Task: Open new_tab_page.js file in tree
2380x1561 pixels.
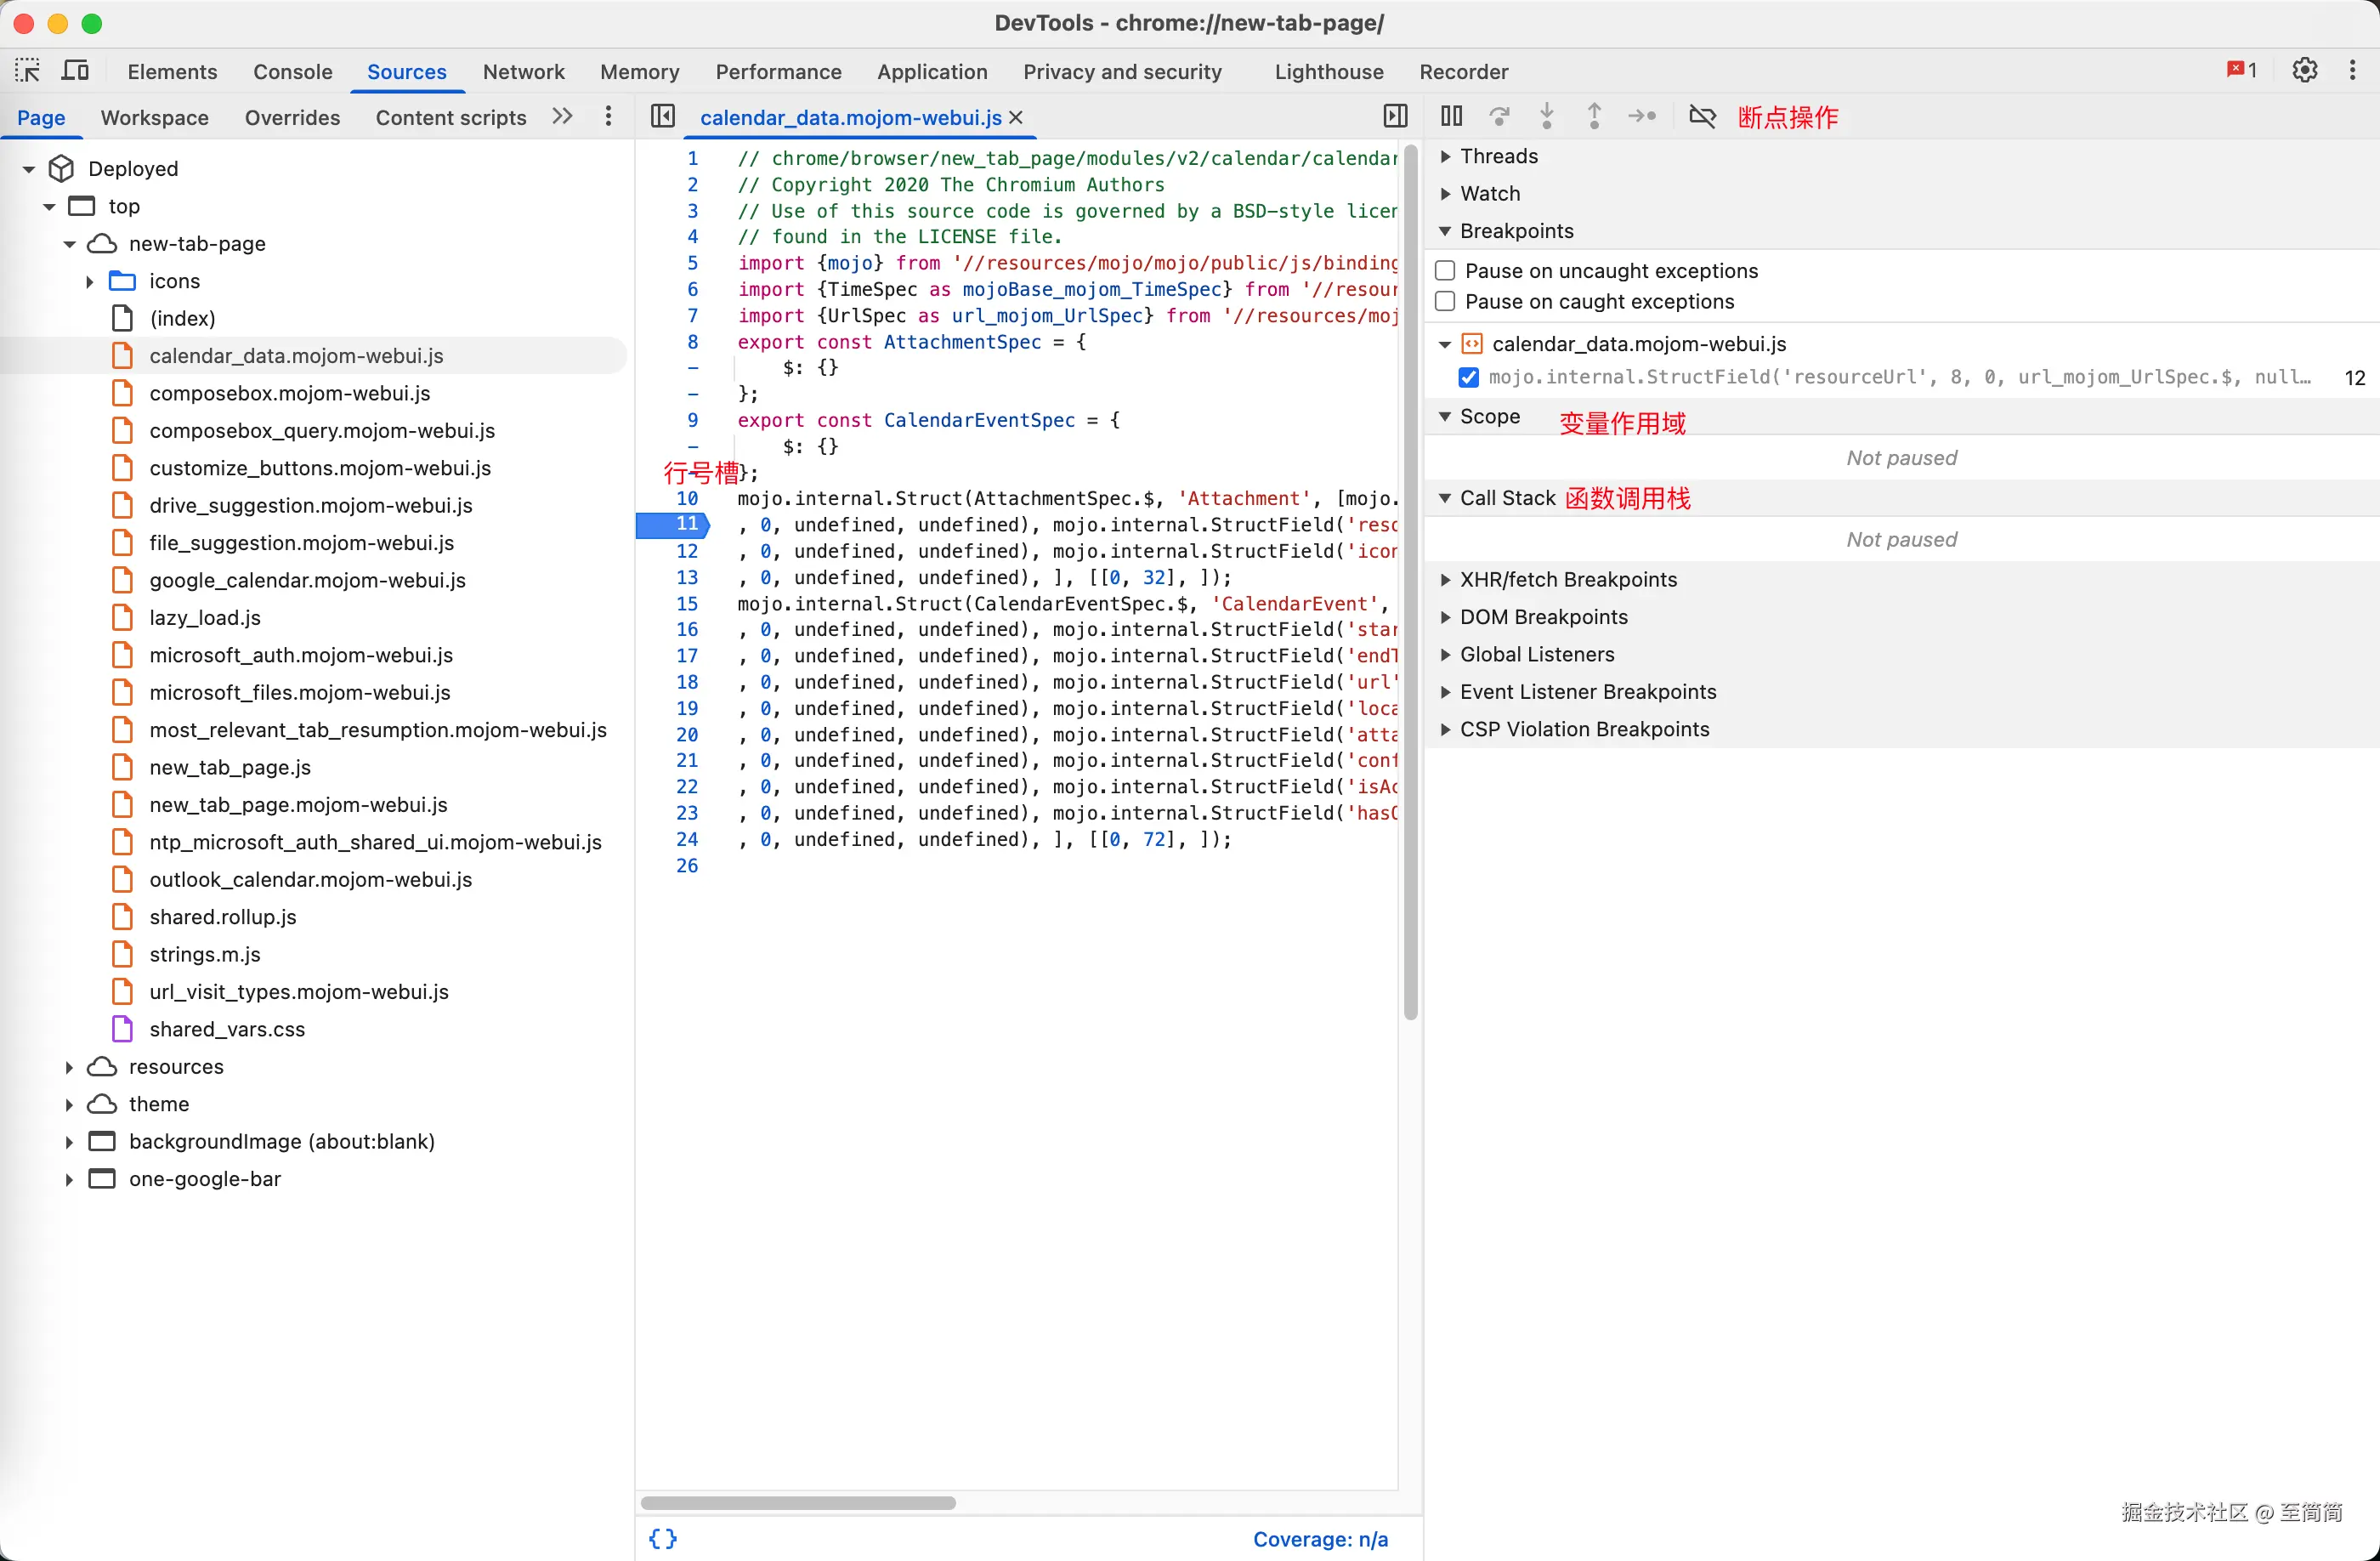Action: pos(230,767)
